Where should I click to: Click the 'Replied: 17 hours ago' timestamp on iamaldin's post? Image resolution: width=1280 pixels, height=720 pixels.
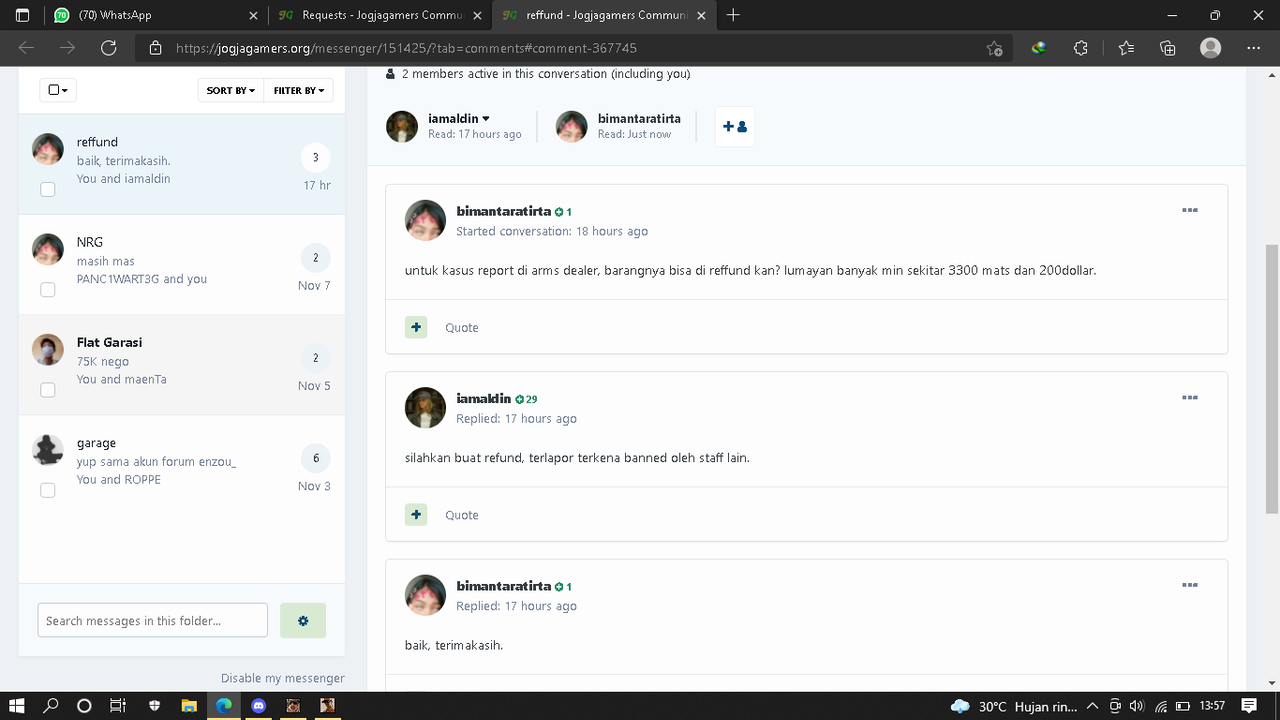(516, 418)
